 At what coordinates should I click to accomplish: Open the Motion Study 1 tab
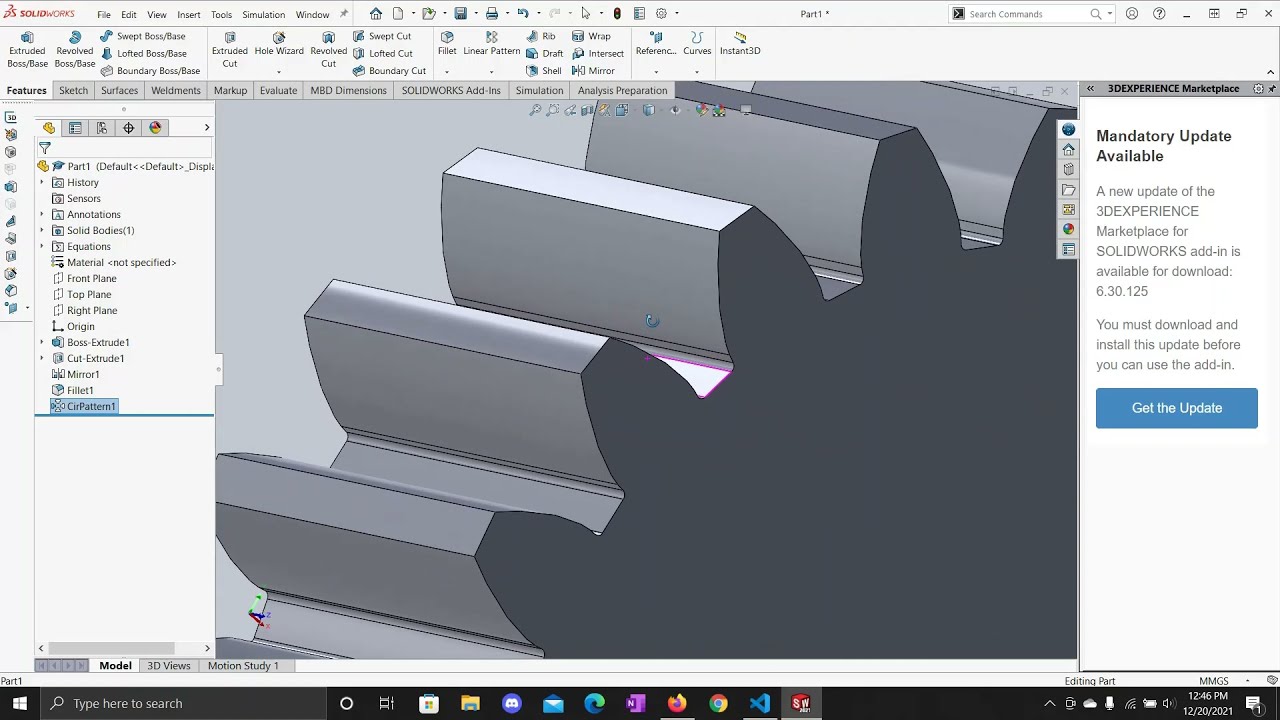243,666
